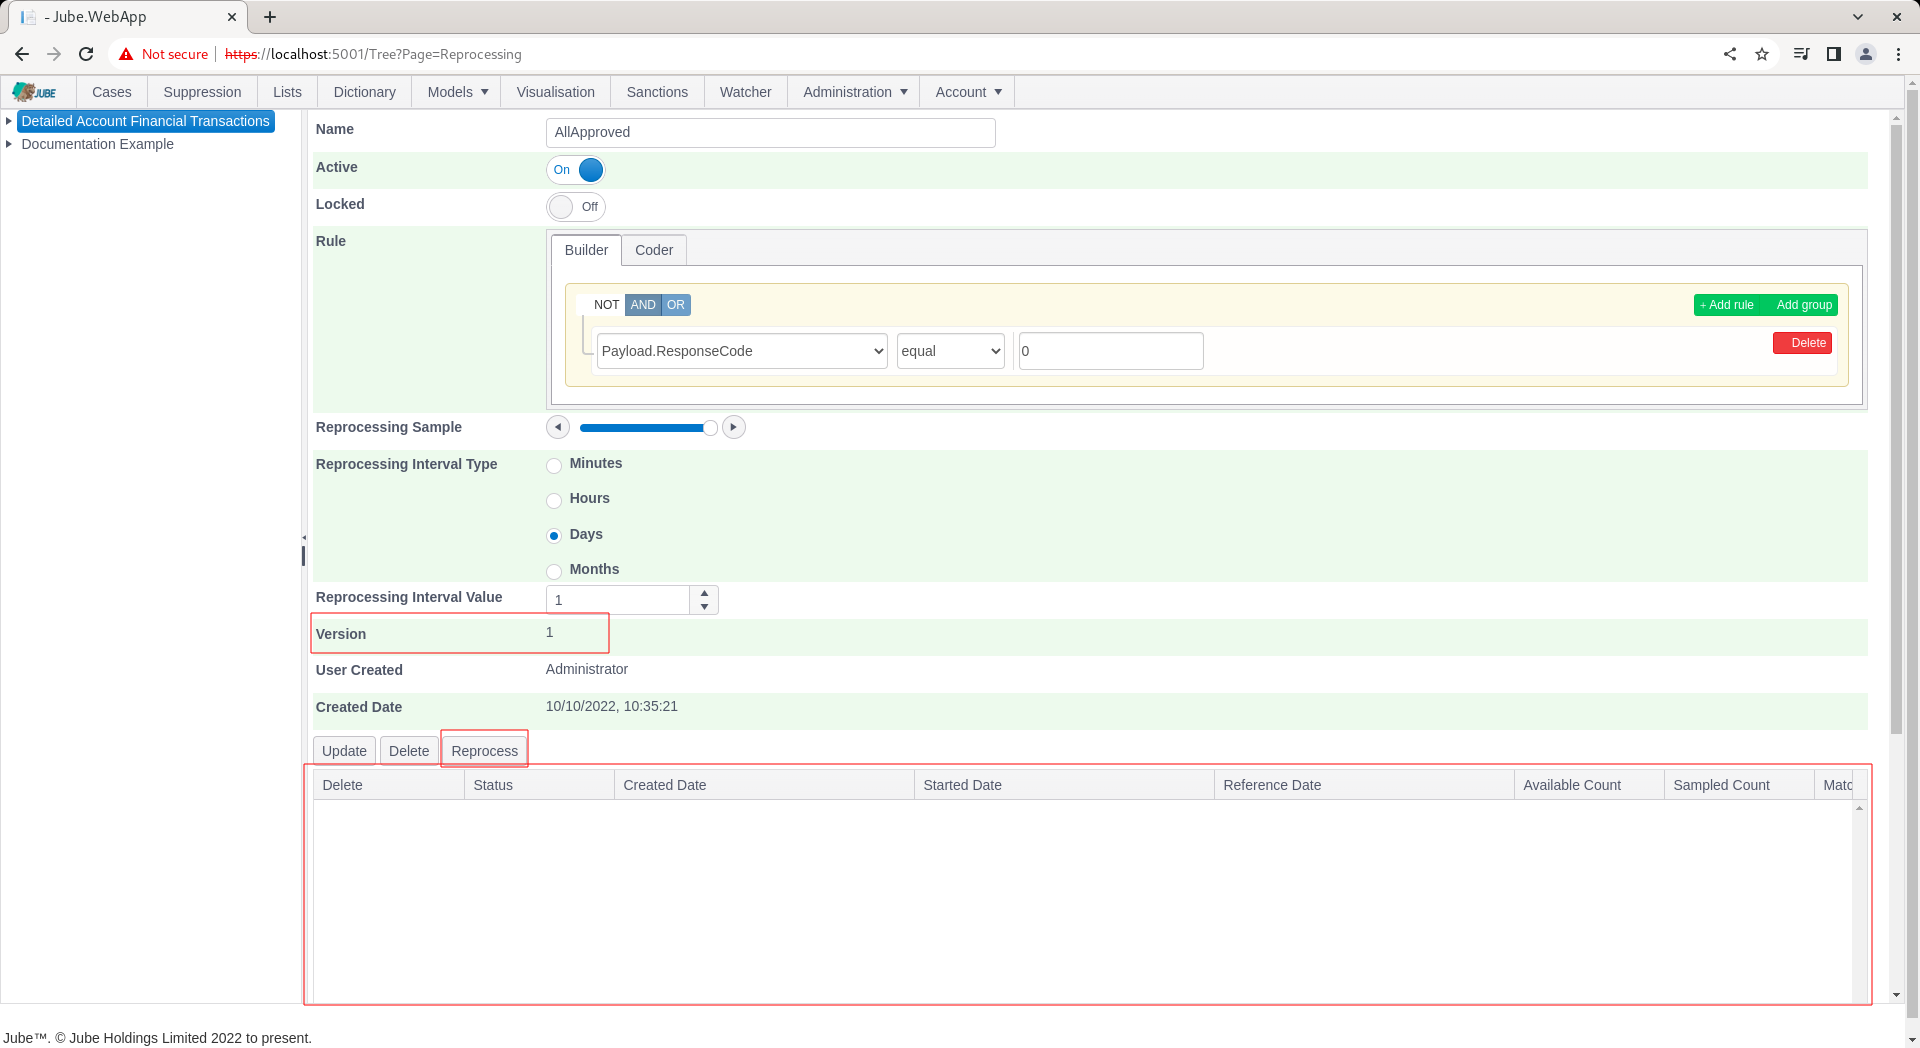This screenshot has width=1920, height=1048.
Task: Toggle browser side panel icon
Action: pos(1834,54)
